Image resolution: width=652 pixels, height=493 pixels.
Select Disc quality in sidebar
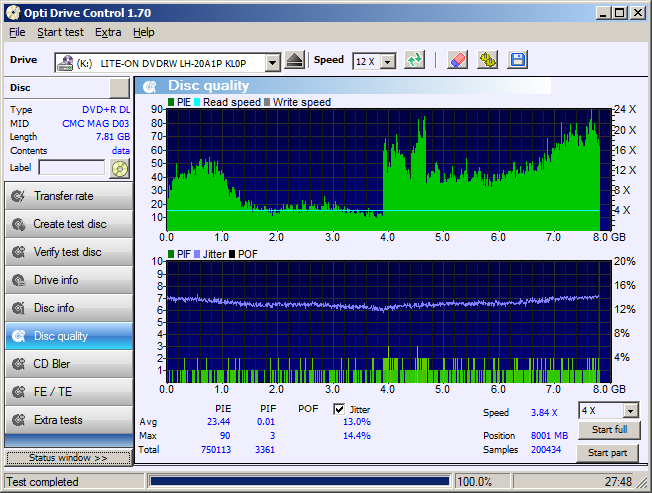point(69,336)
